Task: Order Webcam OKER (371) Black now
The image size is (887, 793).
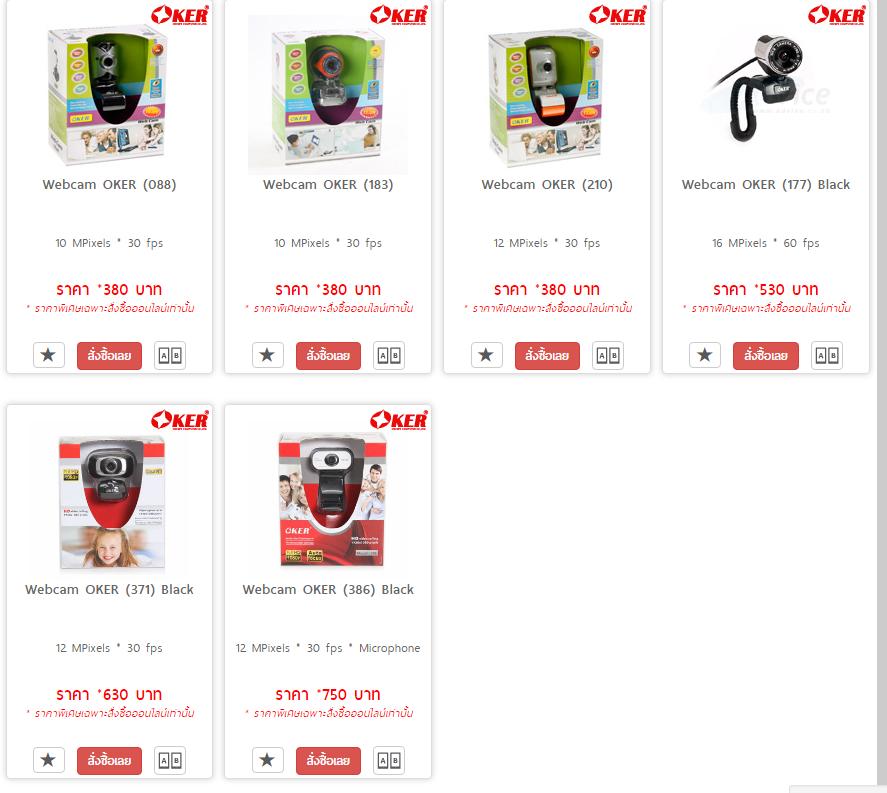Action: point(109,761)
